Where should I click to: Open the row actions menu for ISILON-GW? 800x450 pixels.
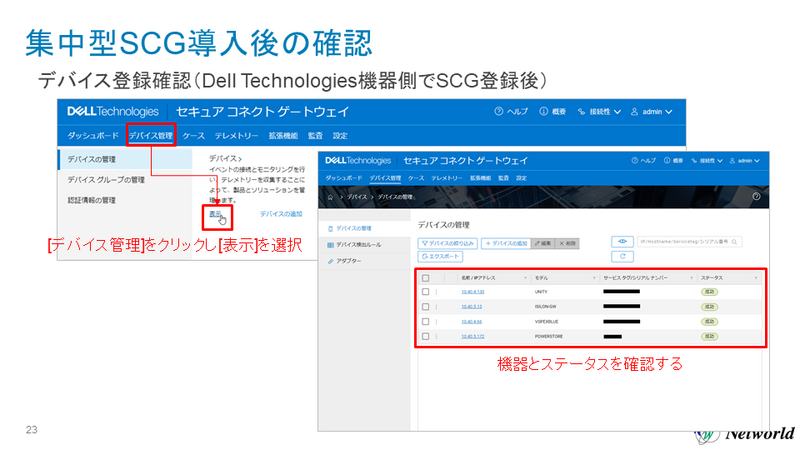pos(436,307)
